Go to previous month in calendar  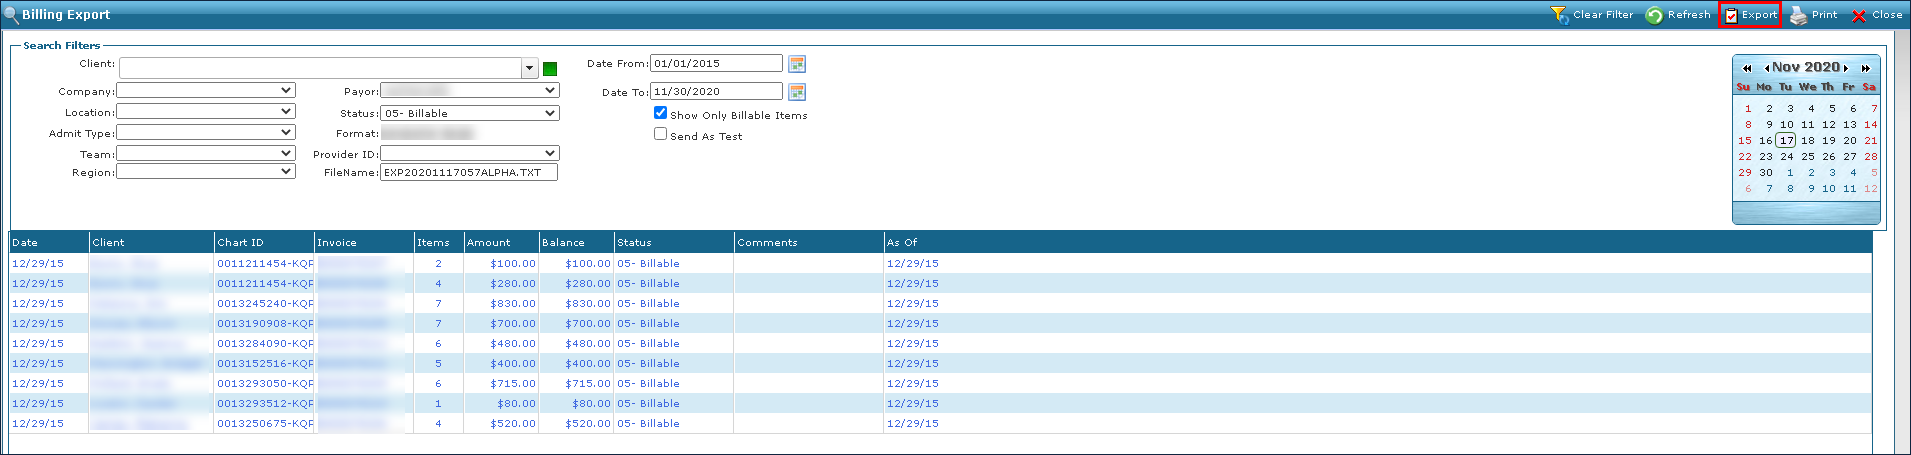point(1767,68)
